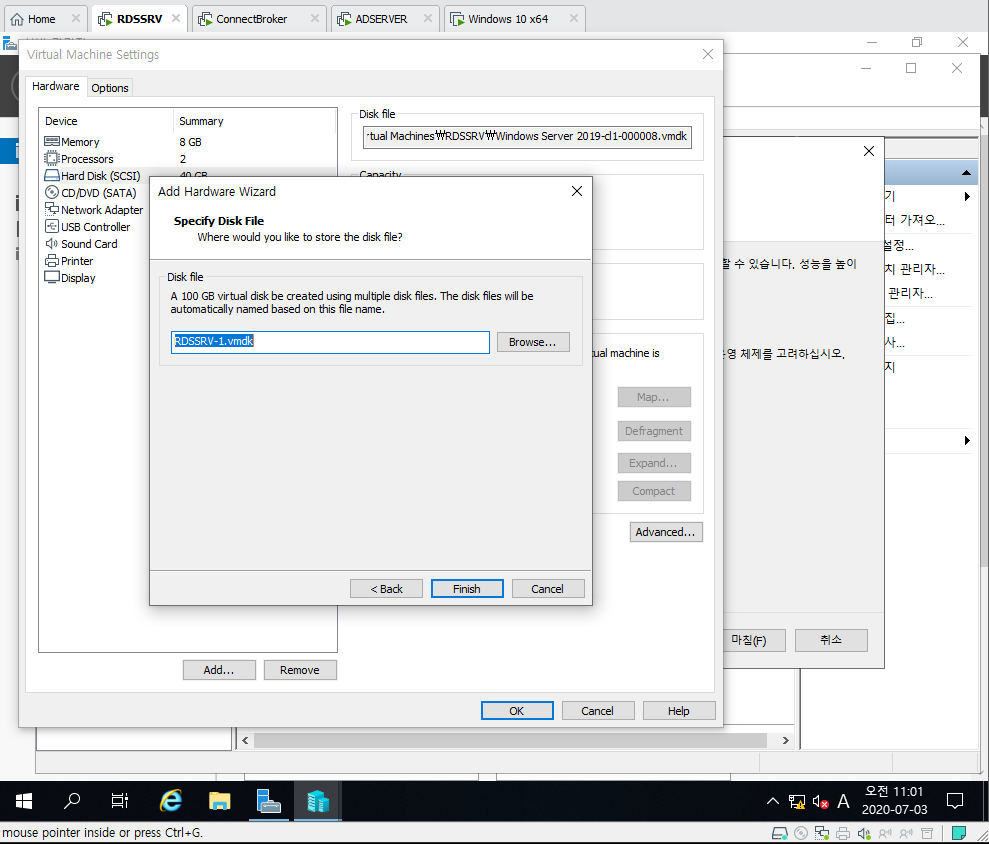Close the Add Hardware Wizard dialog

click(576, 191)
